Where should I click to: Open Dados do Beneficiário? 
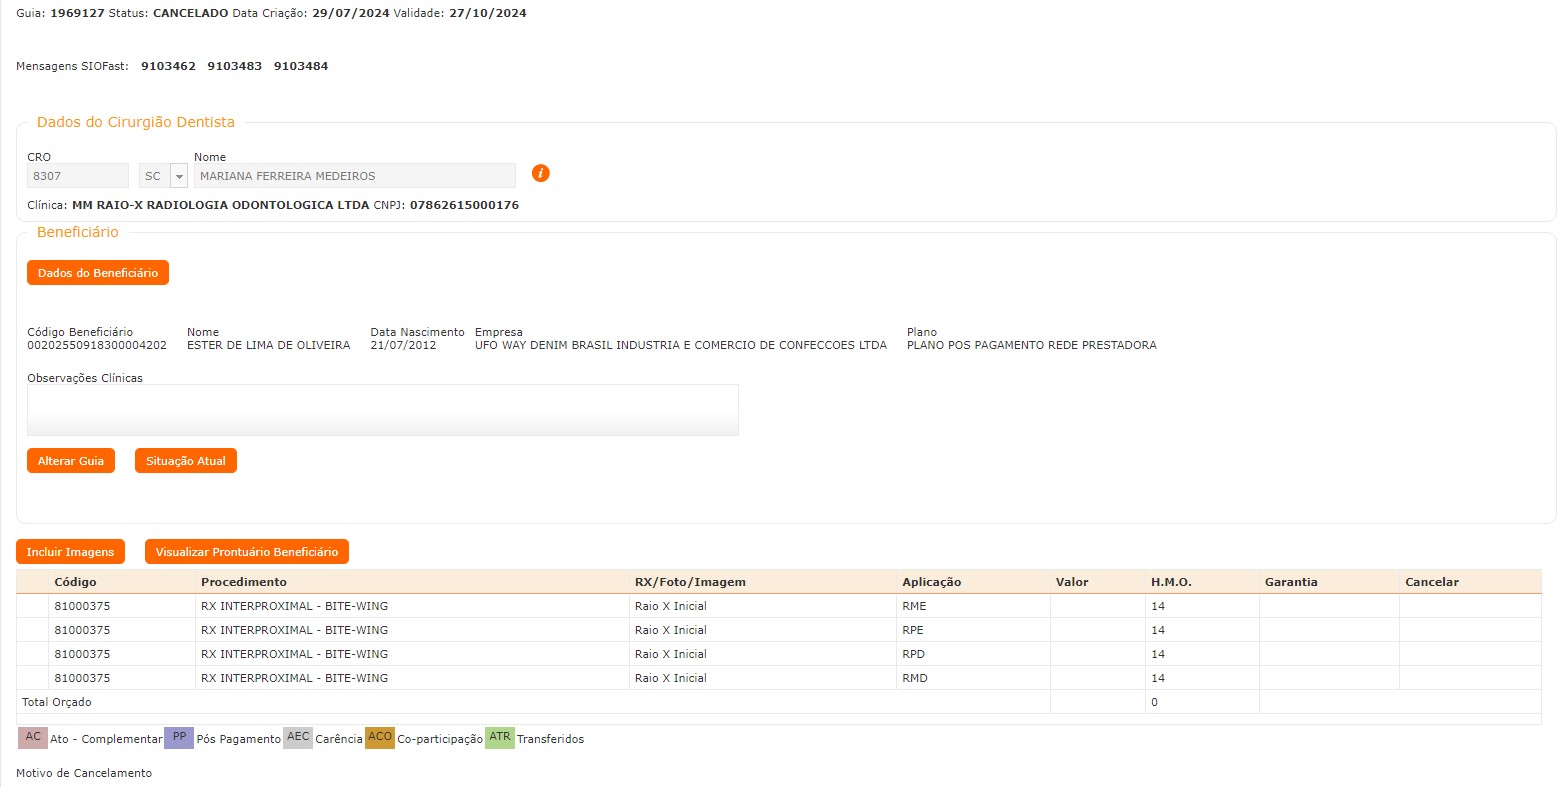click(x=98, y=273)
